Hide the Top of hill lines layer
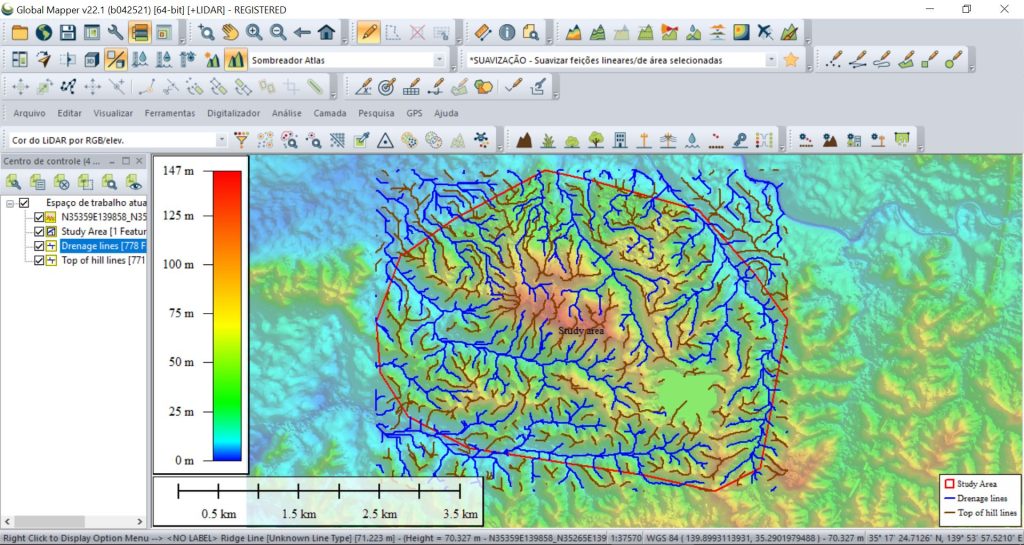Viewport: 1024px width, 545px height. 39,260
